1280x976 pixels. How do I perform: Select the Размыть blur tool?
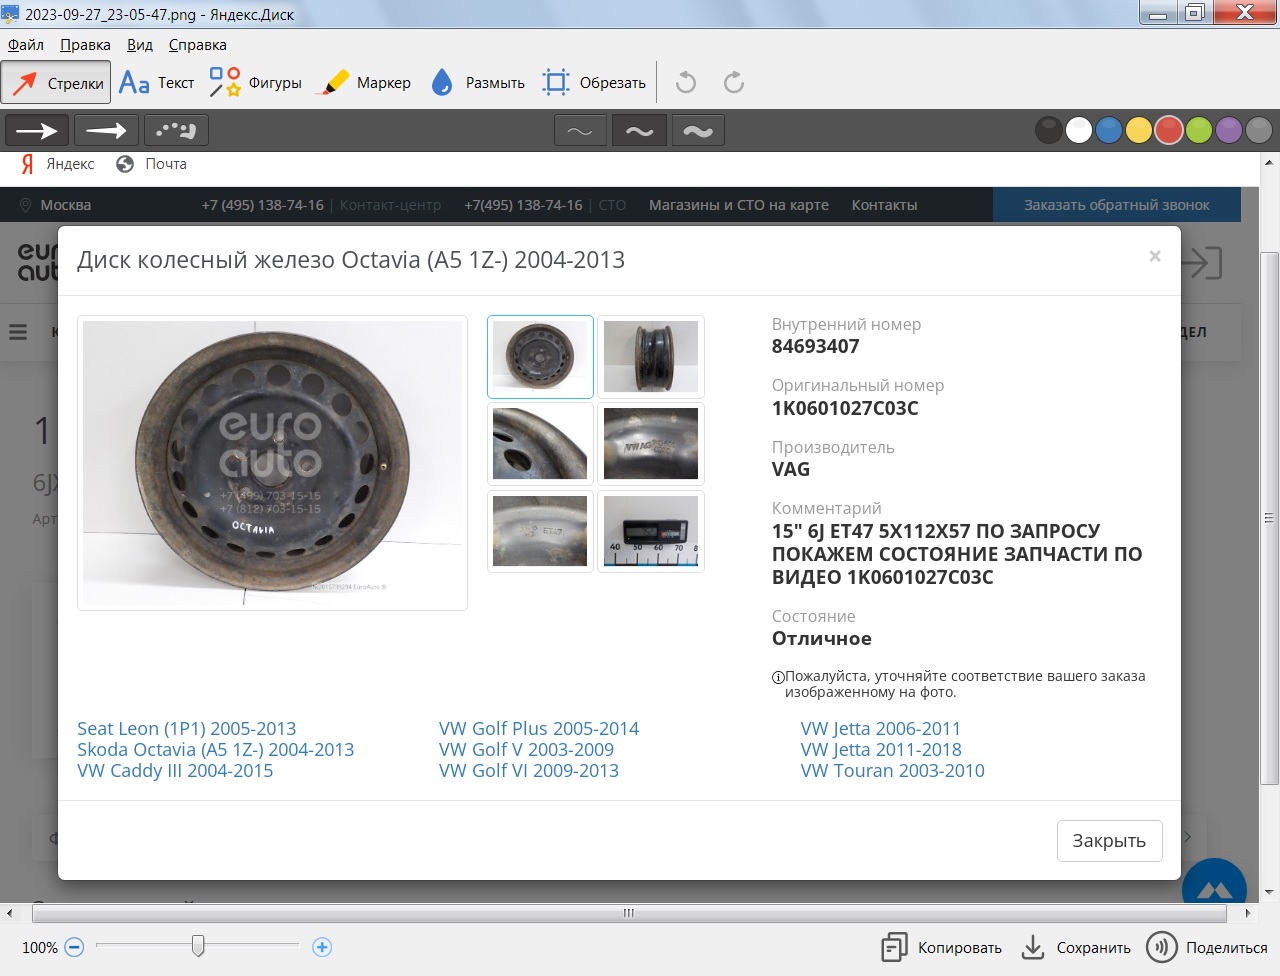478,83
